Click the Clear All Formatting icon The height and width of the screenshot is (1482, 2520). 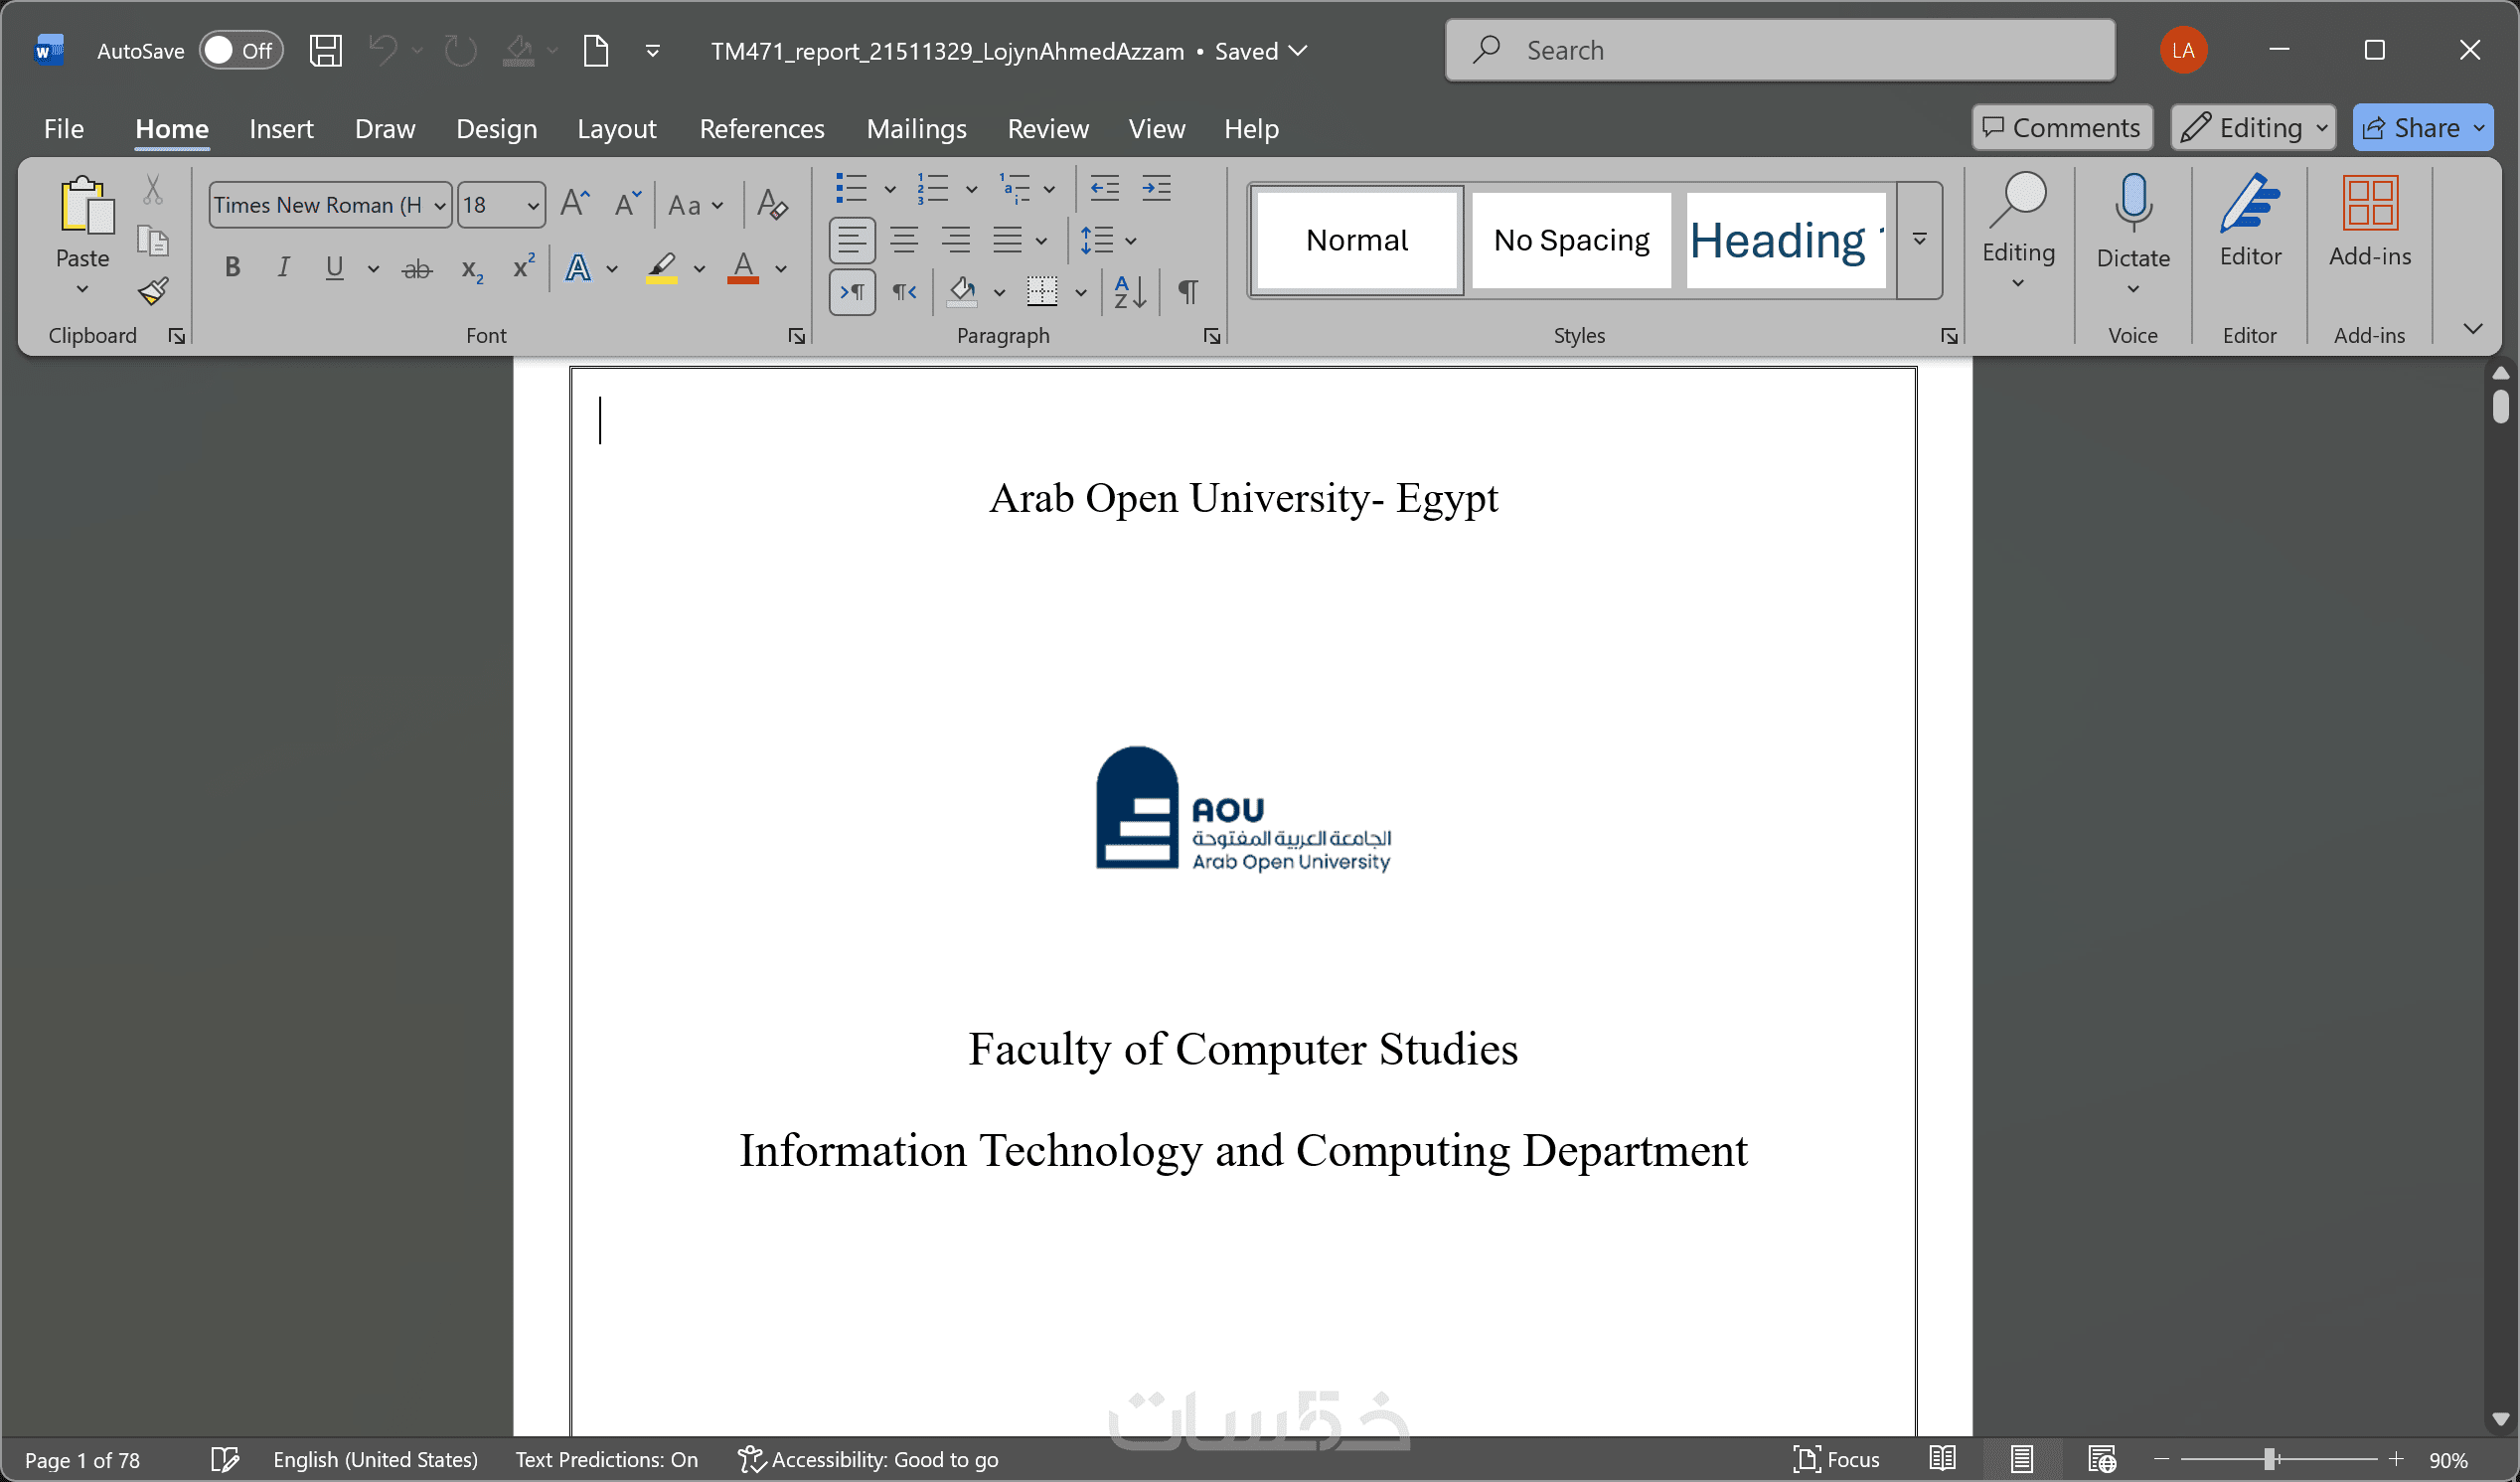pos(772,205)
